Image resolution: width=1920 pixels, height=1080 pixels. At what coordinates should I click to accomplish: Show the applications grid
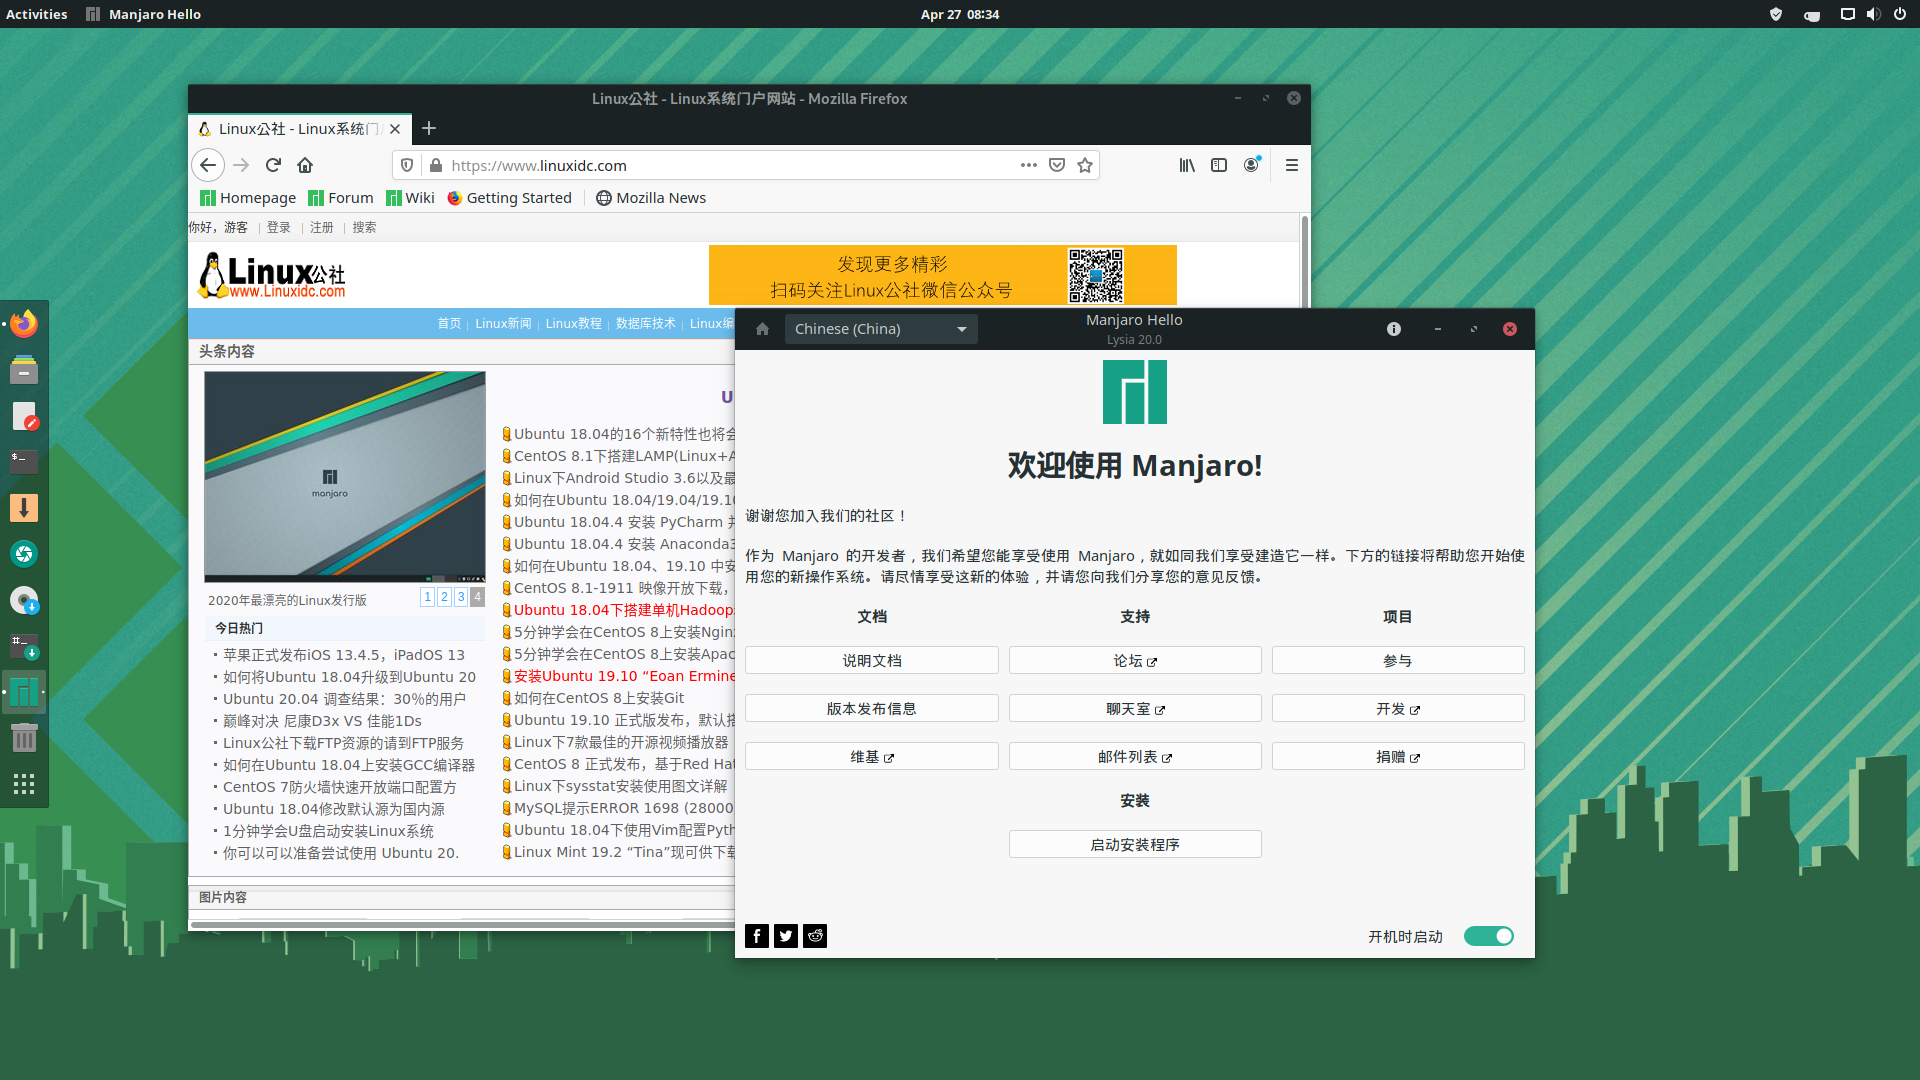pyautogui.click(x=24, y=784)
